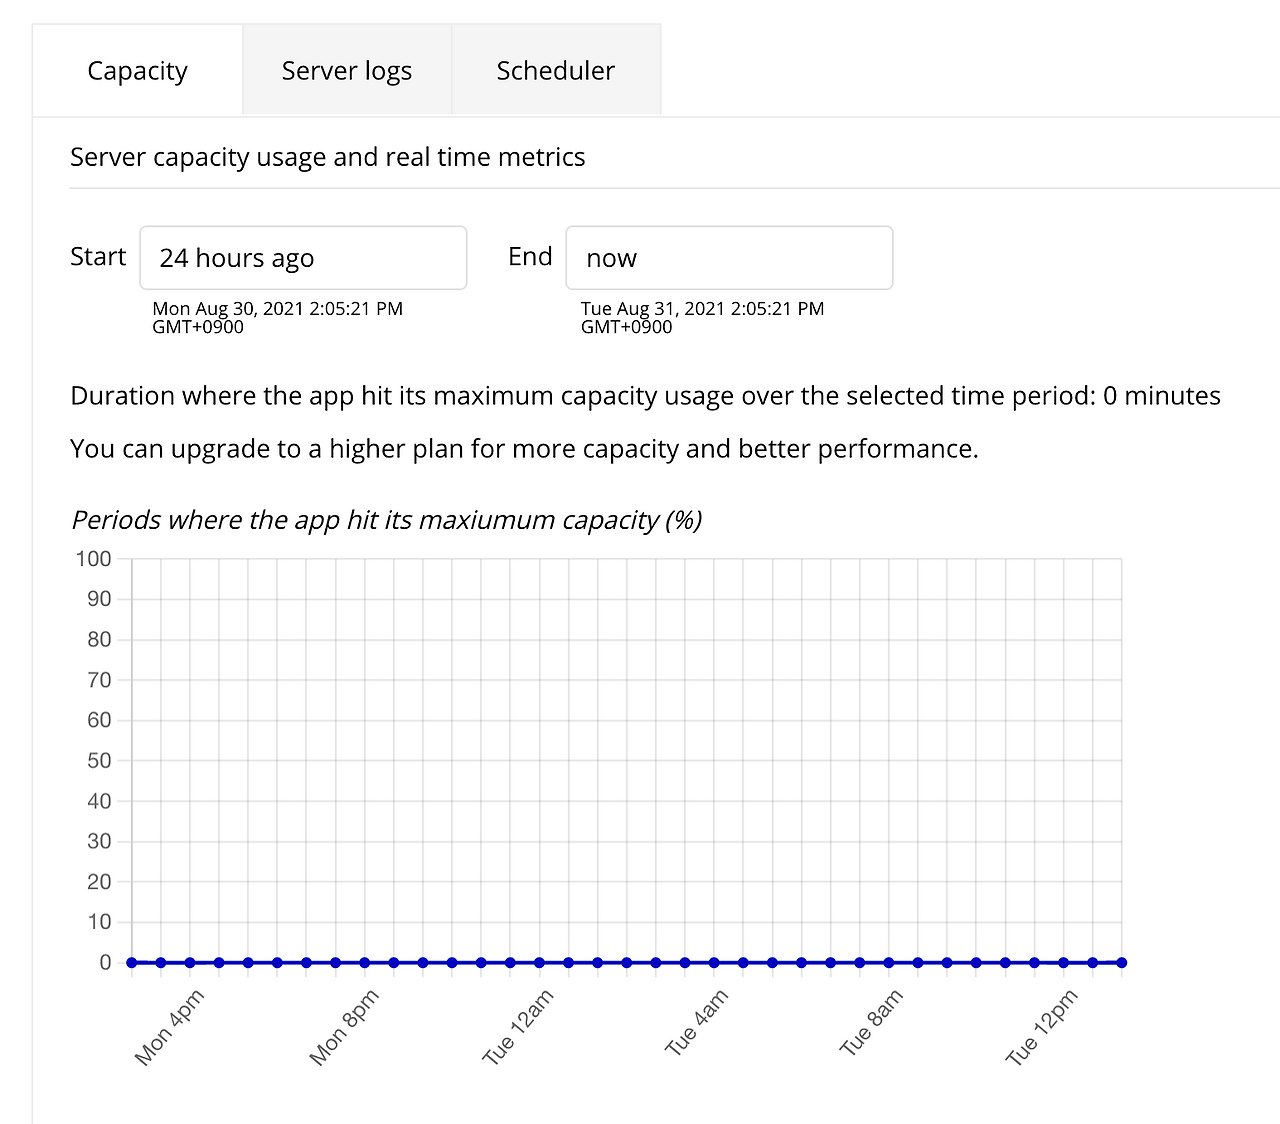The height and width of the screenshot is (1124, 1280).
Task: Switch to the Capacity tab
Action: coord(137,70)
